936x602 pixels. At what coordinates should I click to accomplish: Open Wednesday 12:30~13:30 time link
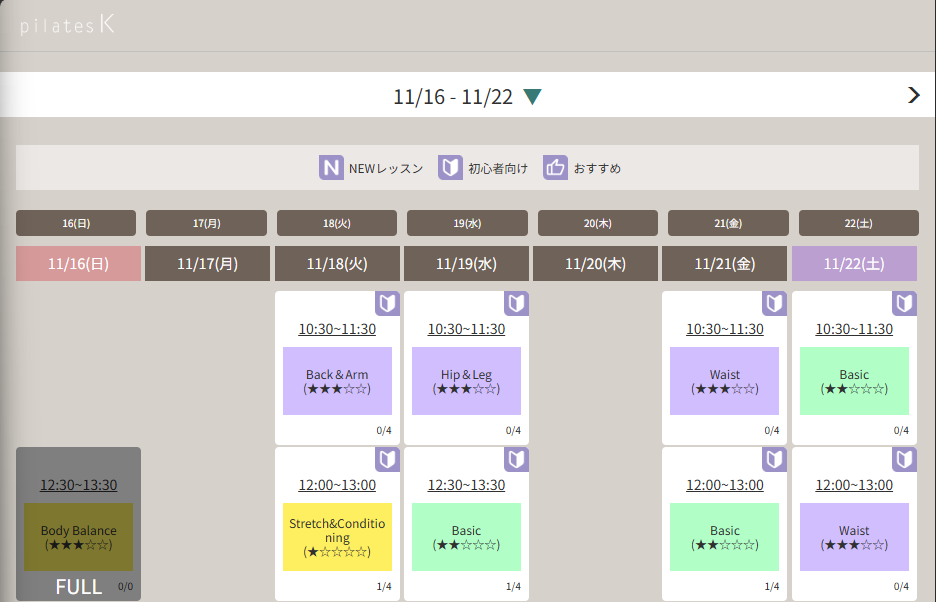(x=466, y=485)
